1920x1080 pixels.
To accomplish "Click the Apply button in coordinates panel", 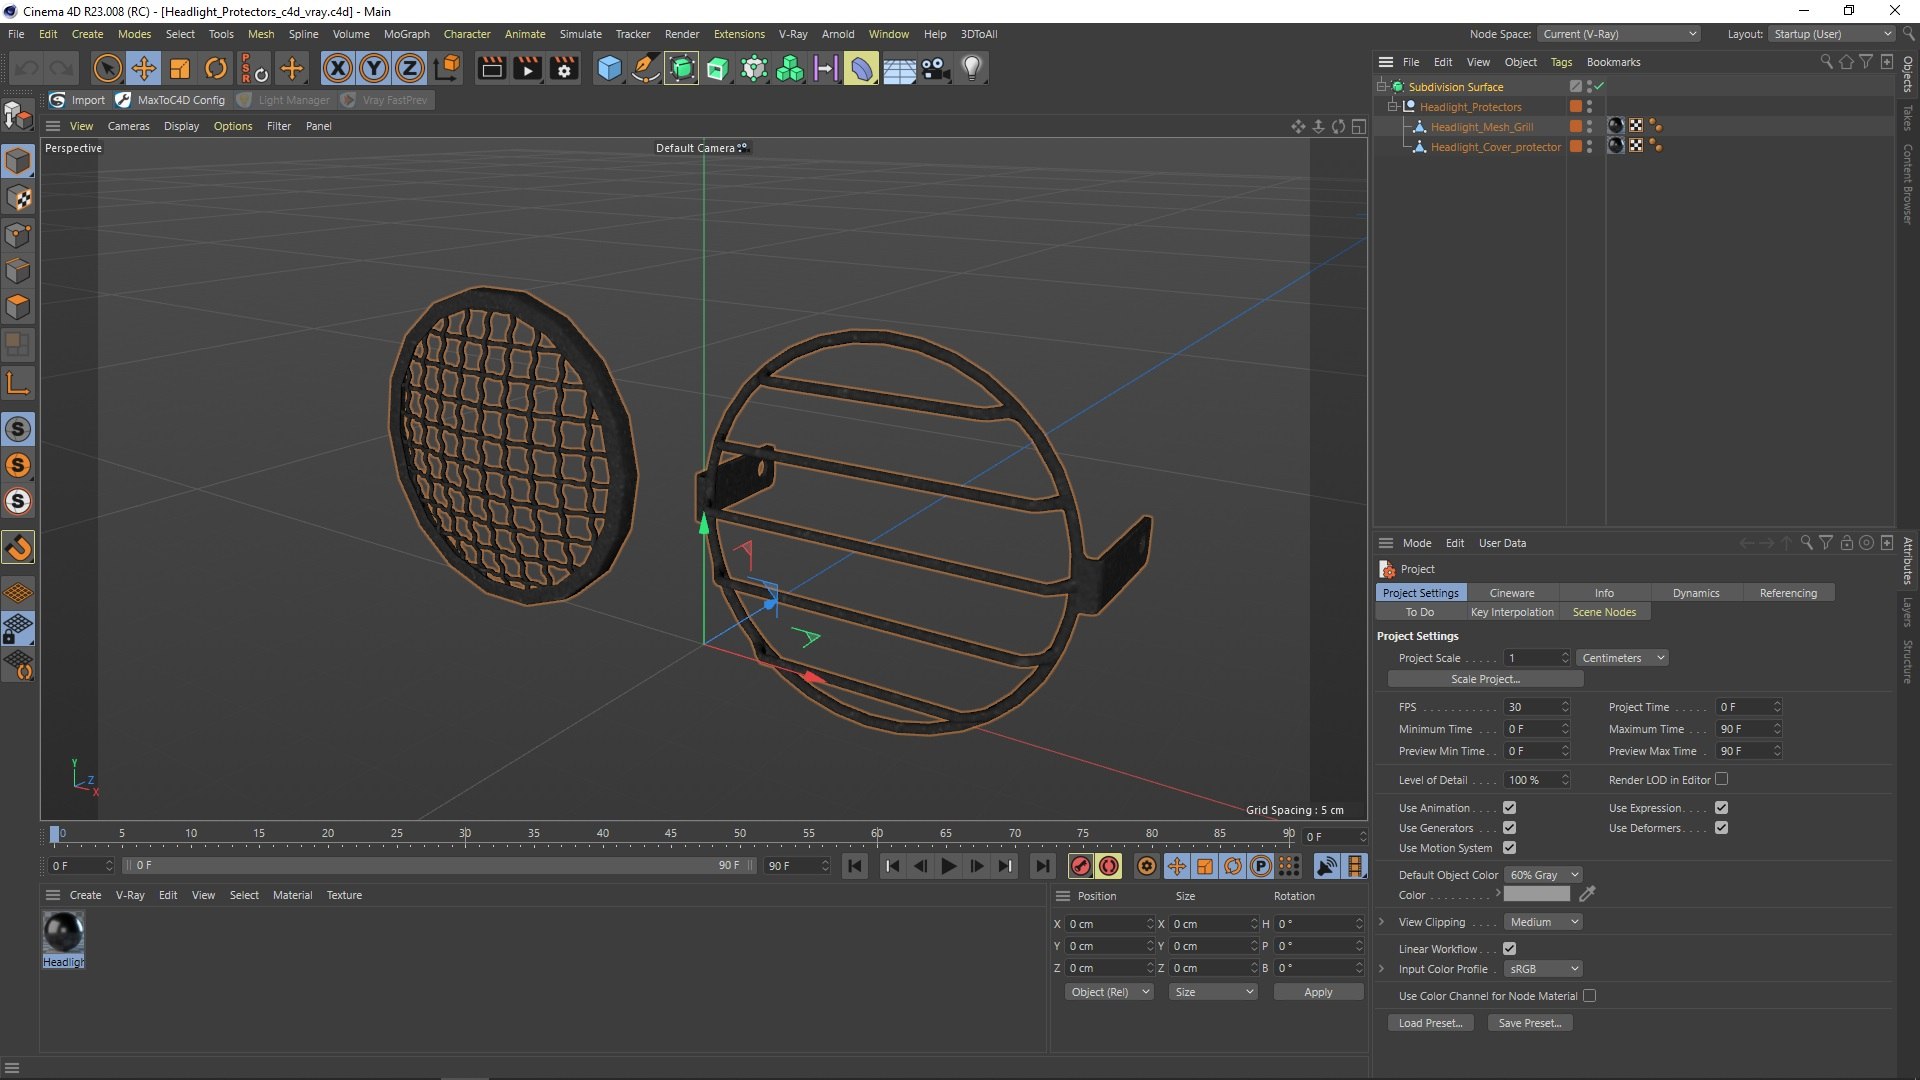I will click(x=1318, y=992).
